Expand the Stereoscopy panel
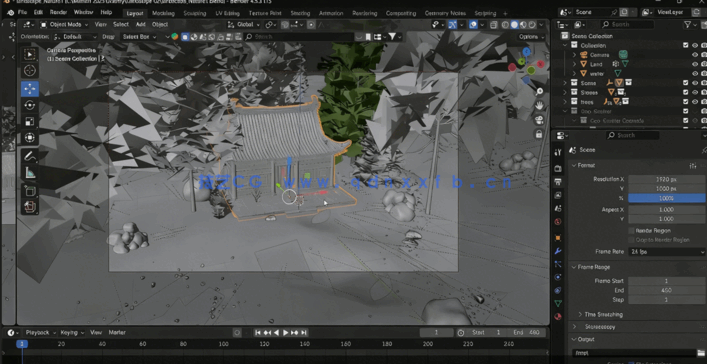The width and height of the screenshot is (707, 364). point(574,327)
